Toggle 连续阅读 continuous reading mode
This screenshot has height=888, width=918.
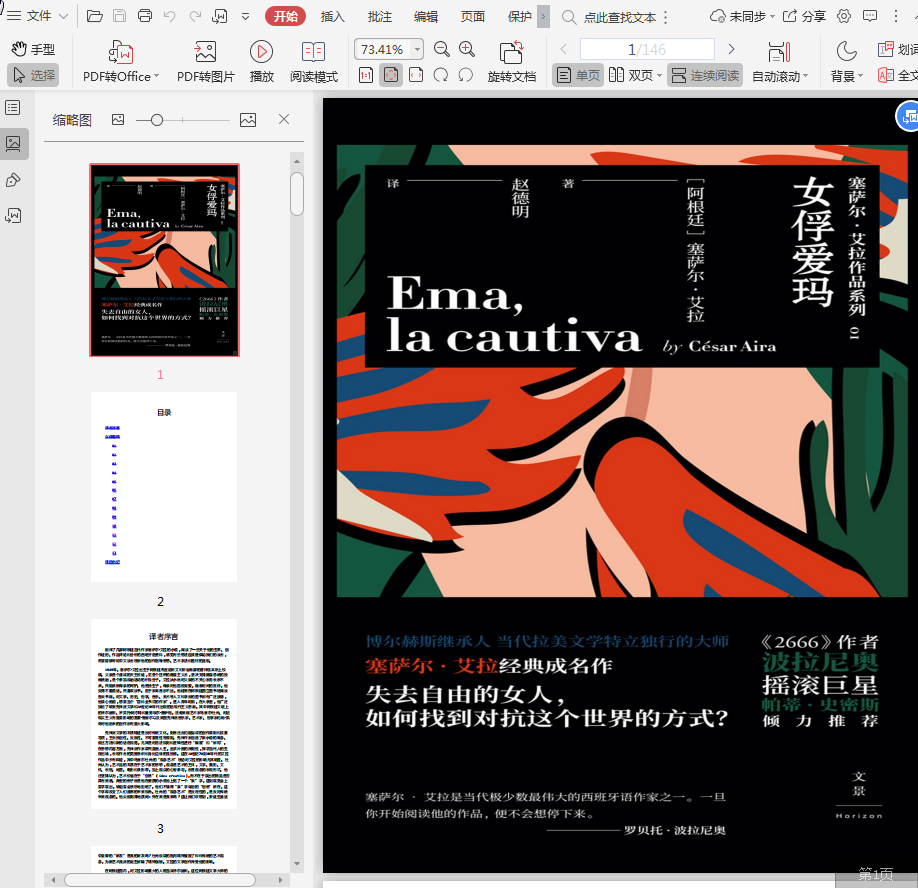pos(705,75)
